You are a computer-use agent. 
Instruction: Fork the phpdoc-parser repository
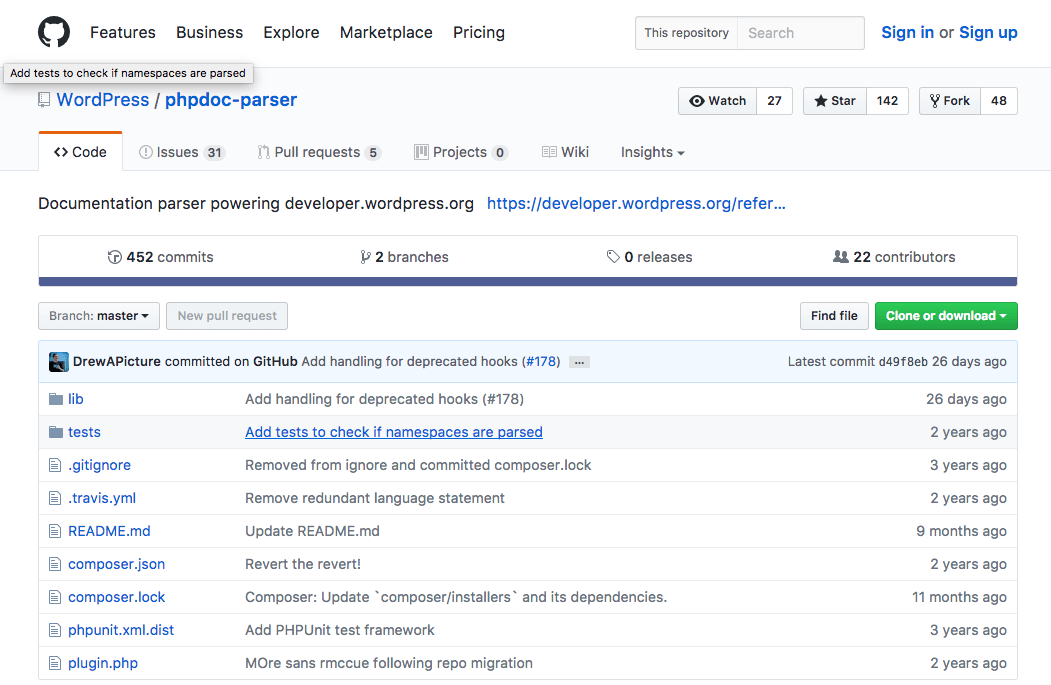[x=949, y=101]
